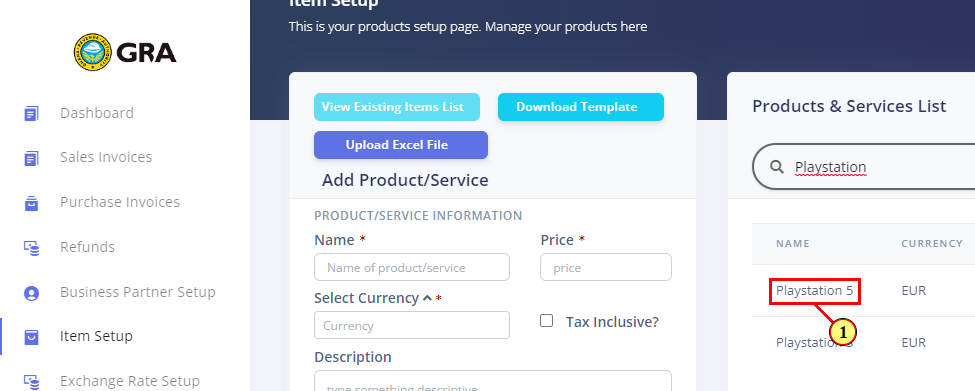The width and height of the screenshot is (975, 391).
Task: Click the GRA logo
Action: pyautogui.click(x=125, y=52)
